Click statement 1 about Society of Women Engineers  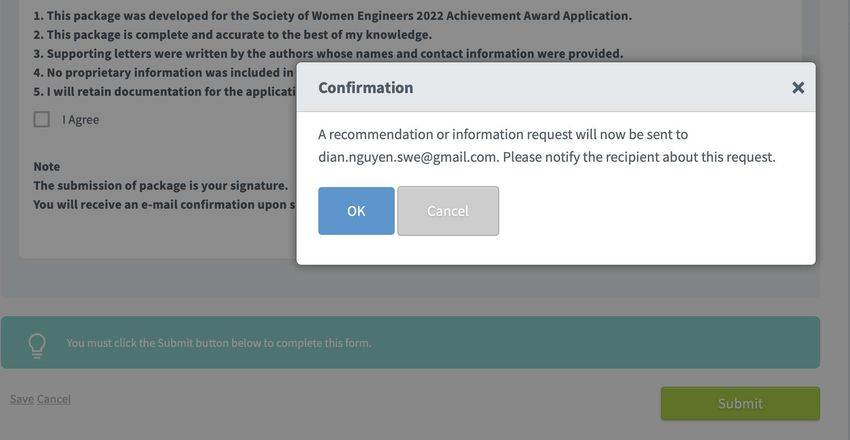click(x=332, y=16)
